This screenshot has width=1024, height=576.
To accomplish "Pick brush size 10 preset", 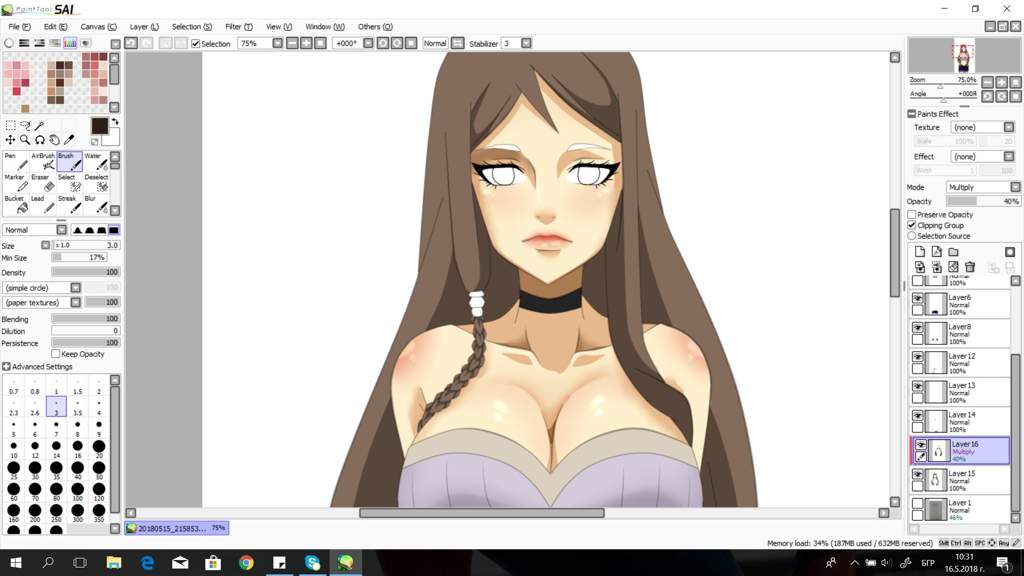I will [14, 449].
